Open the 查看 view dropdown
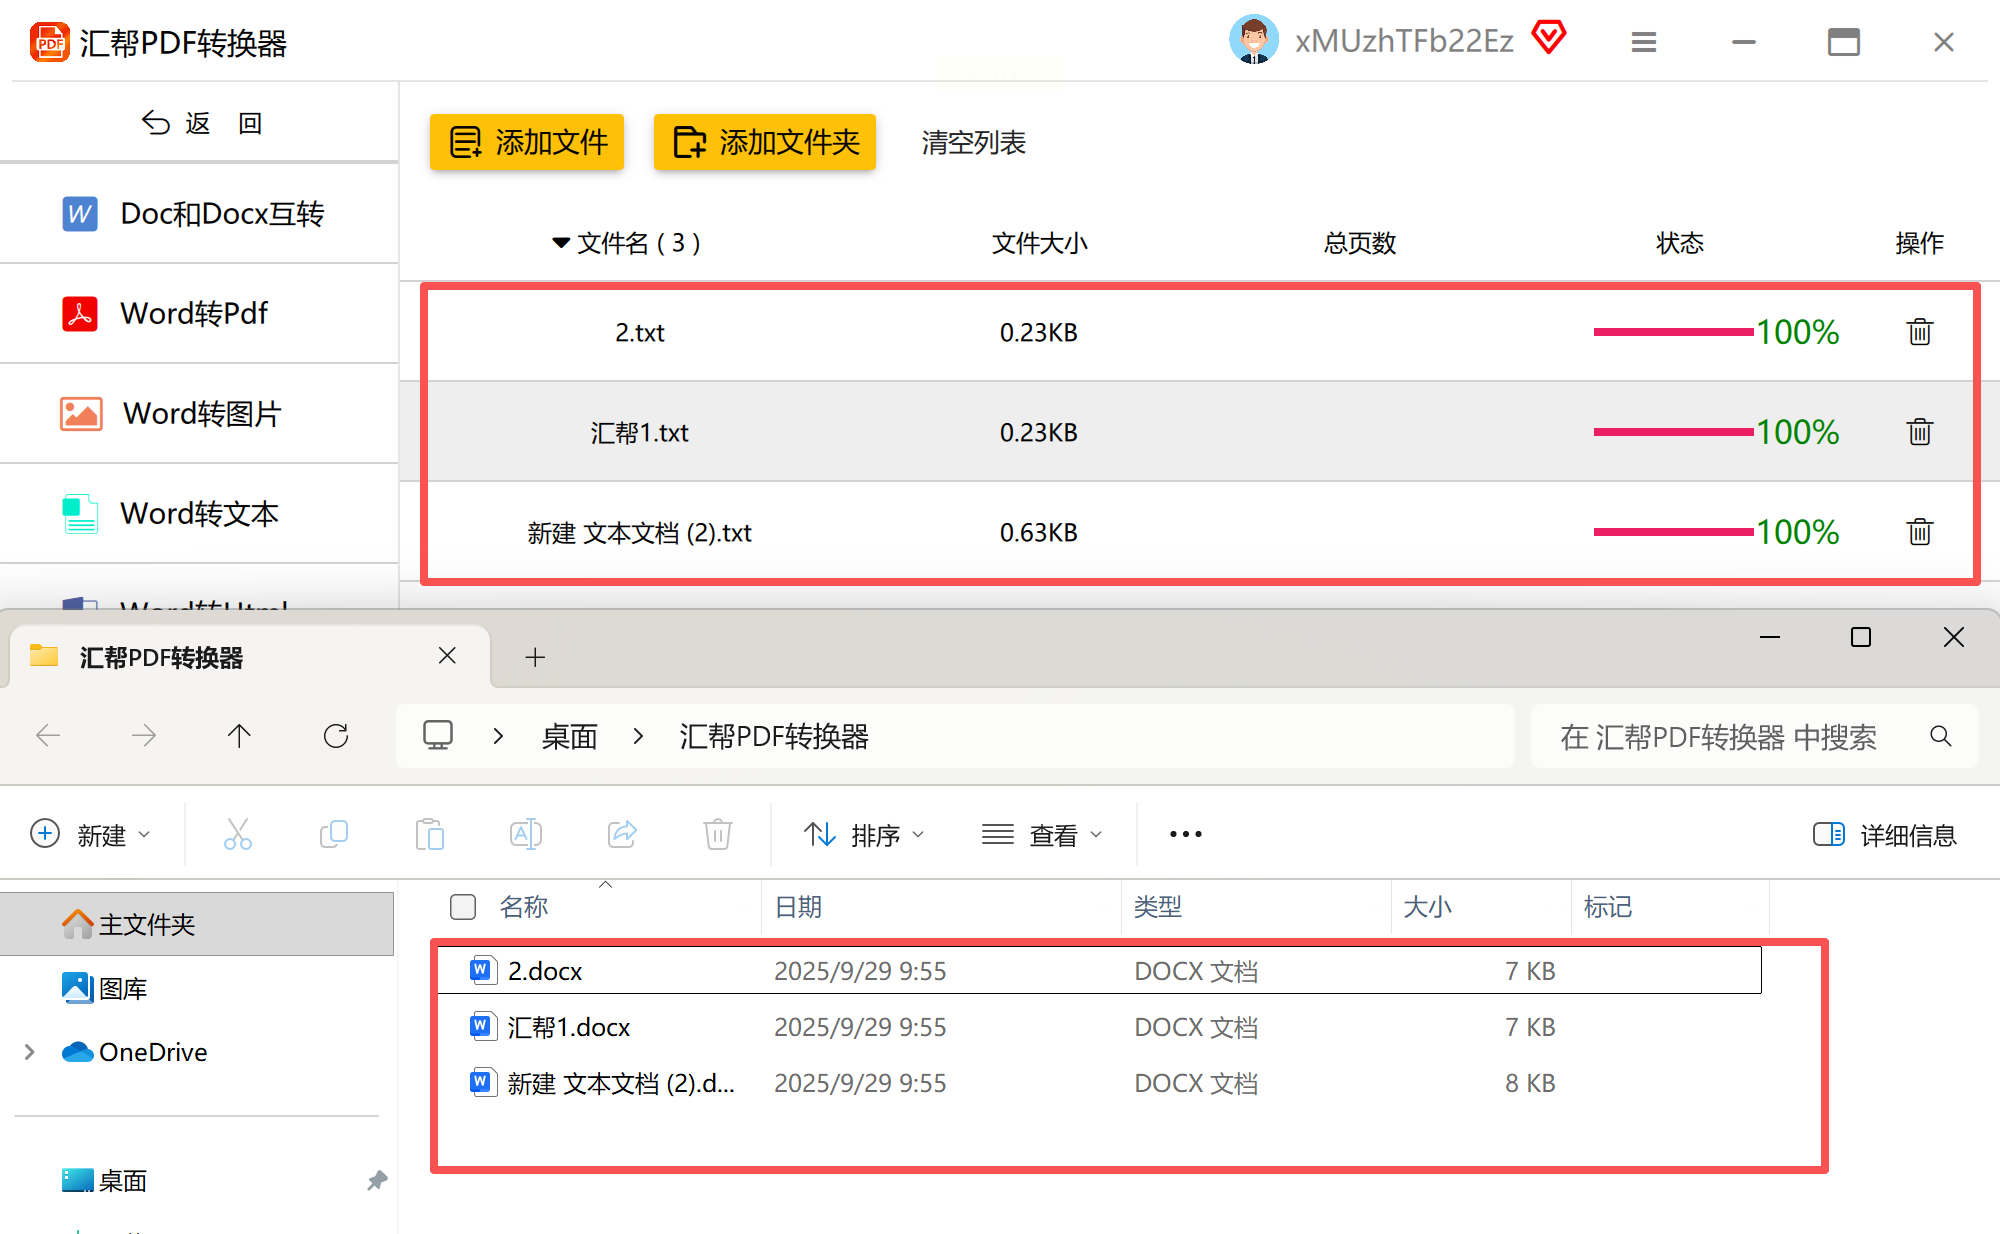Image resolution: width=2000 pixels, height=1234 pixels. pyautogui.click(x=1042, y=834)
